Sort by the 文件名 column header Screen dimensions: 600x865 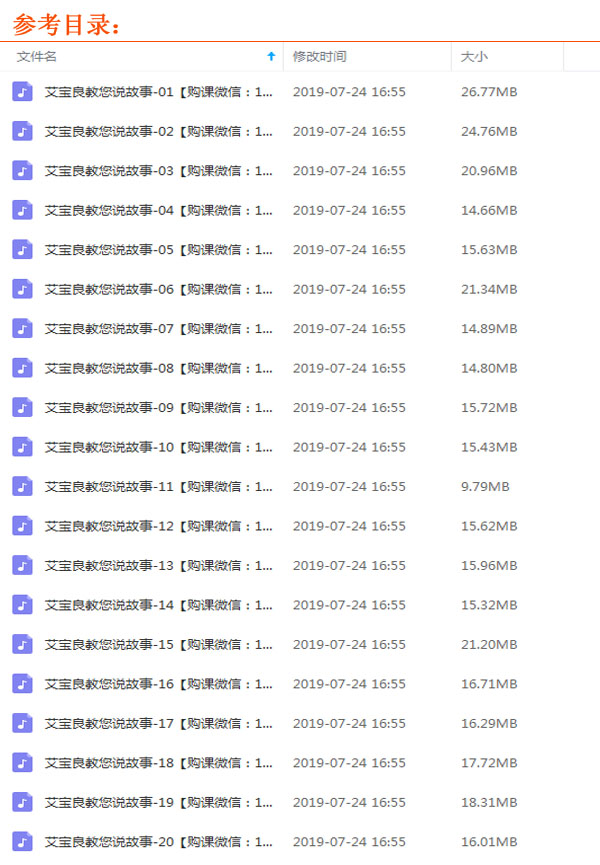36,57
